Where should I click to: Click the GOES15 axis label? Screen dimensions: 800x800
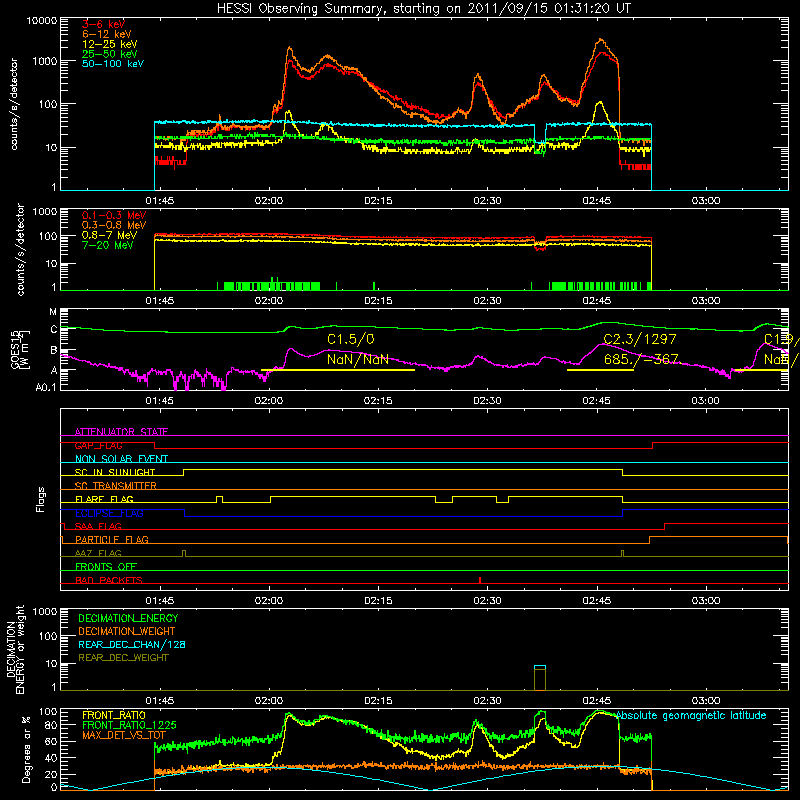[16, 349]
